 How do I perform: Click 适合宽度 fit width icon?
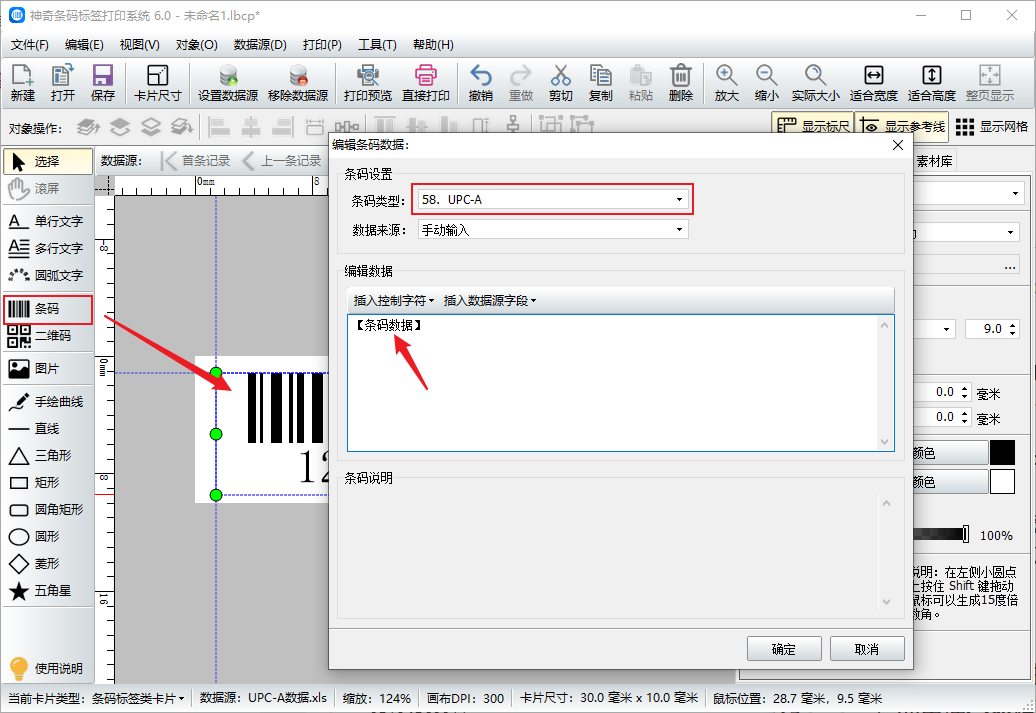(873, 83)
